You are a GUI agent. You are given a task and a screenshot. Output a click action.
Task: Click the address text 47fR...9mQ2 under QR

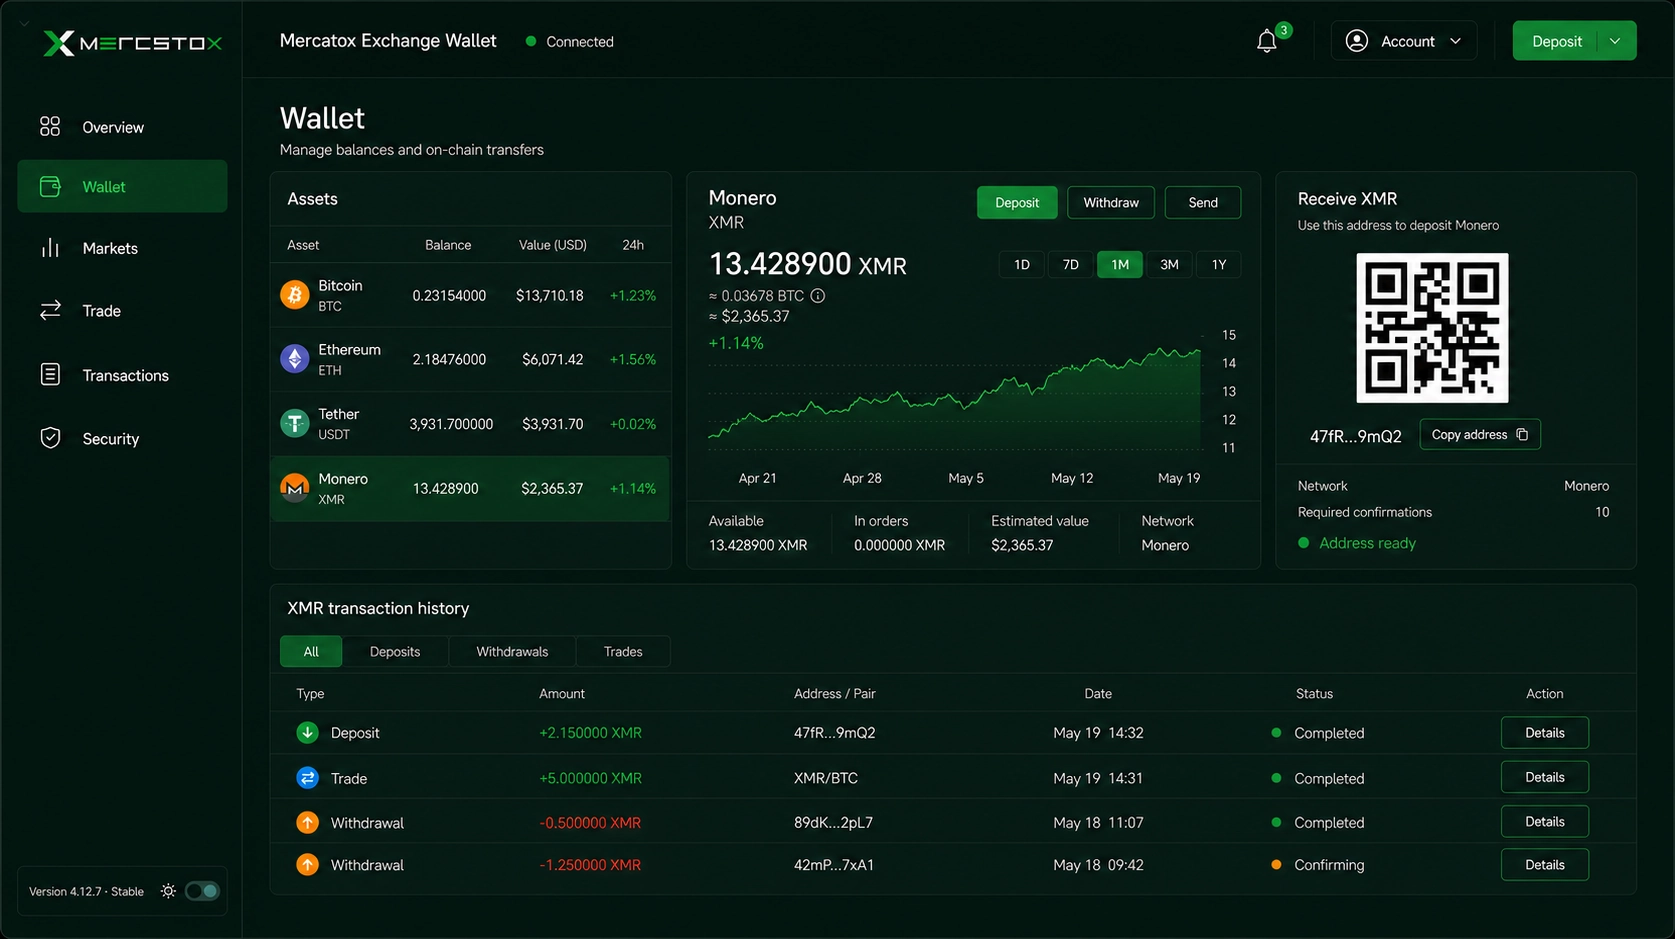(x=1356, y=436)
